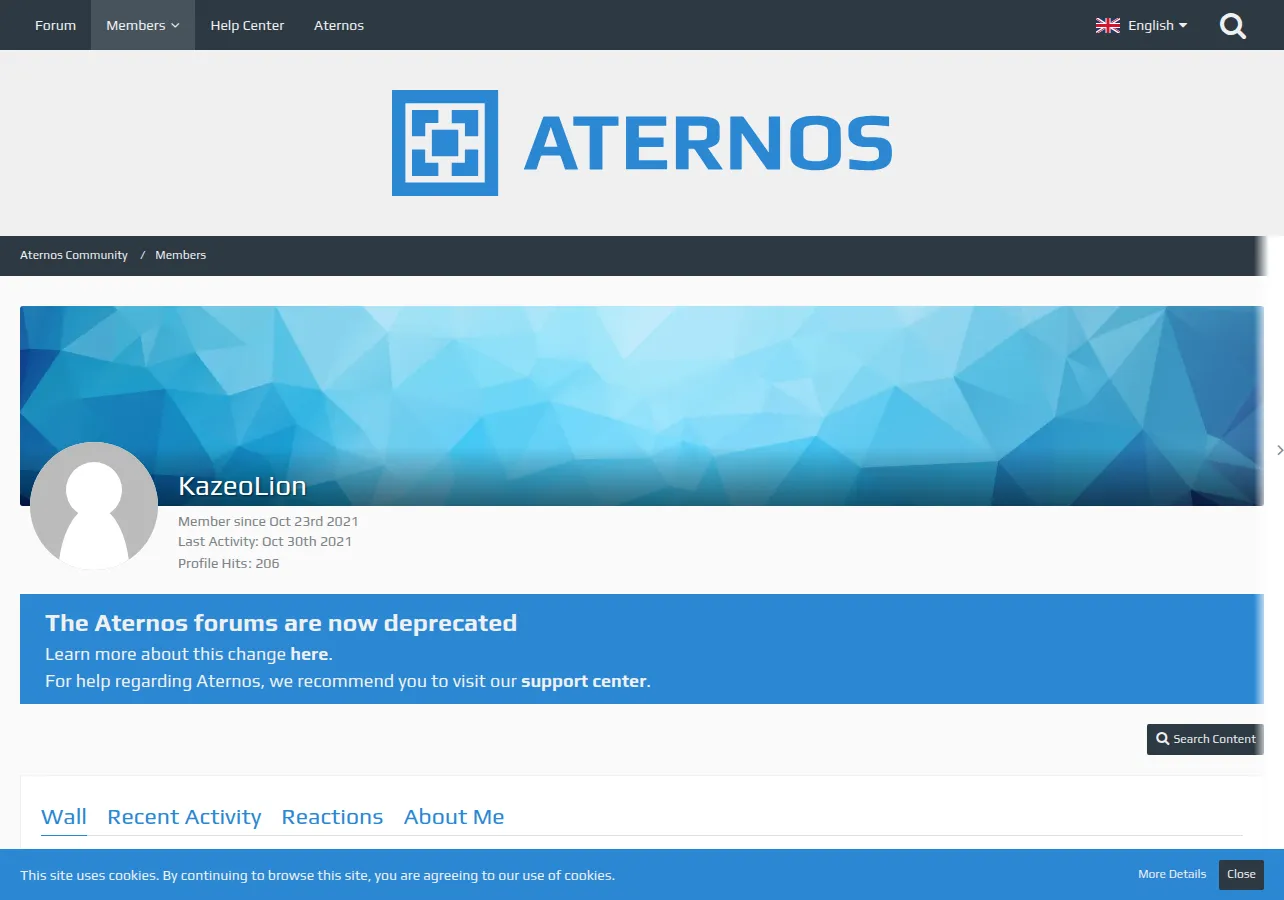This screenshot has height=900, width=1284.
Task: Switch to the Wall tab
Action: click(64, 817)
